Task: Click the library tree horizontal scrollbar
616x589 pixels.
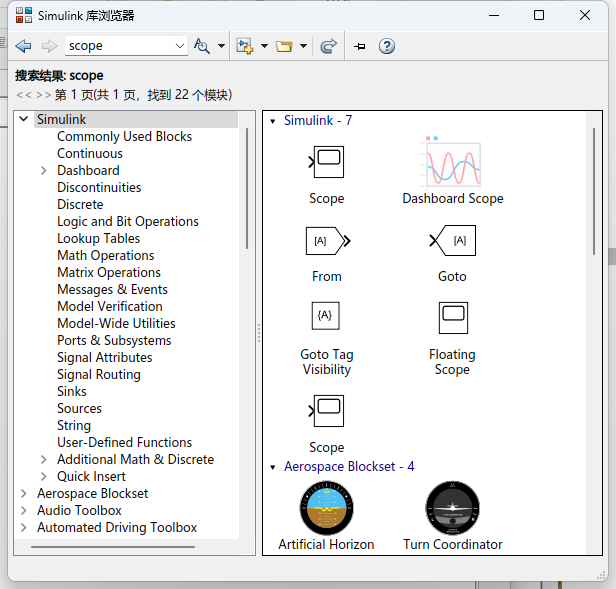Action: 113,547
